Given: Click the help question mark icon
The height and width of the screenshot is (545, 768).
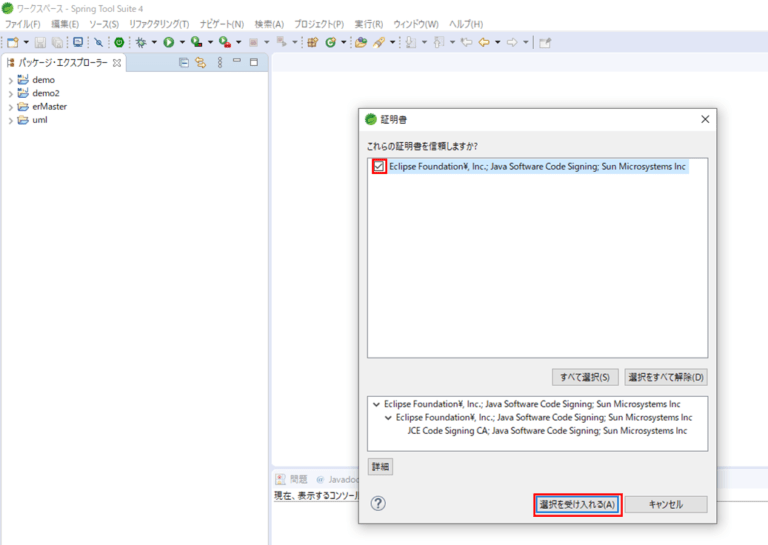Looking at the screenshot, I should click(x=378, y=503).
